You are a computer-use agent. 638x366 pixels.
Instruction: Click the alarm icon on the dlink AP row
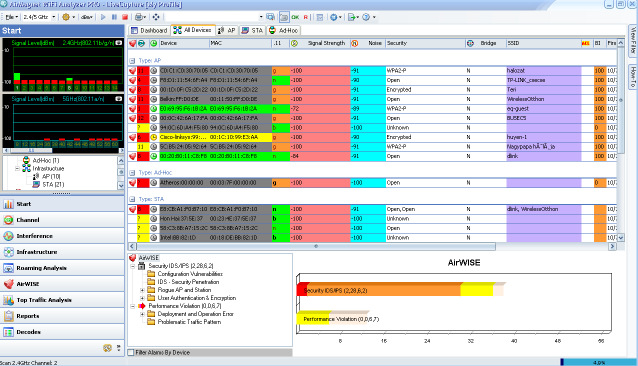132,156
